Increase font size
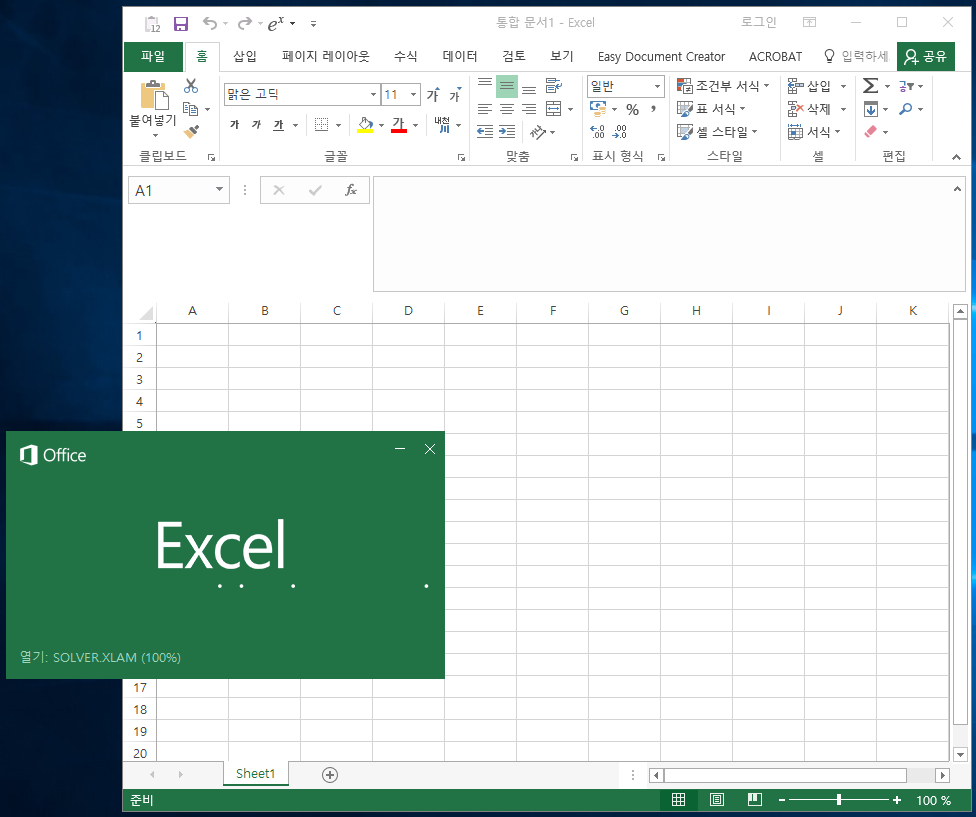This screenshot has height=817, width=976. [433, 95]
